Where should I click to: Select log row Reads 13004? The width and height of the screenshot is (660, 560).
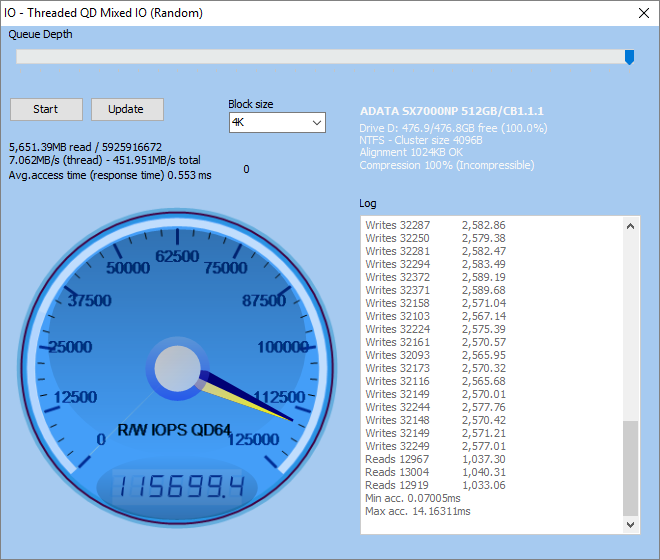click(435, 472)
